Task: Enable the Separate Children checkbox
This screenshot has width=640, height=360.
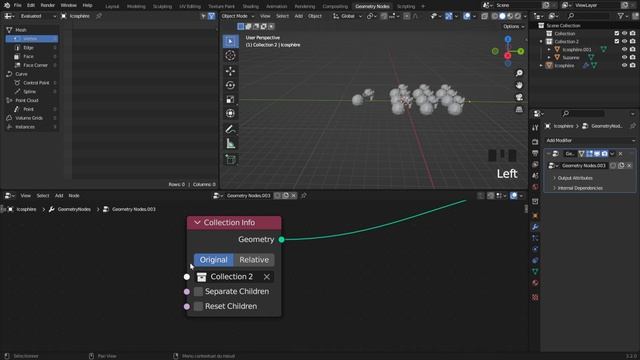Action: [198, 291]
